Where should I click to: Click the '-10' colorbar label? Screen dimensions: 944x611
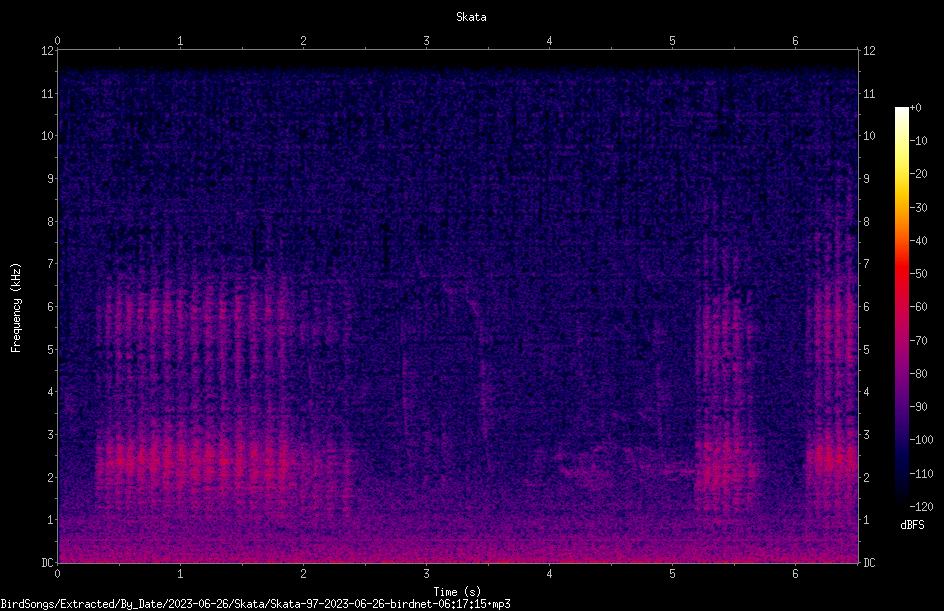[918, 141]
